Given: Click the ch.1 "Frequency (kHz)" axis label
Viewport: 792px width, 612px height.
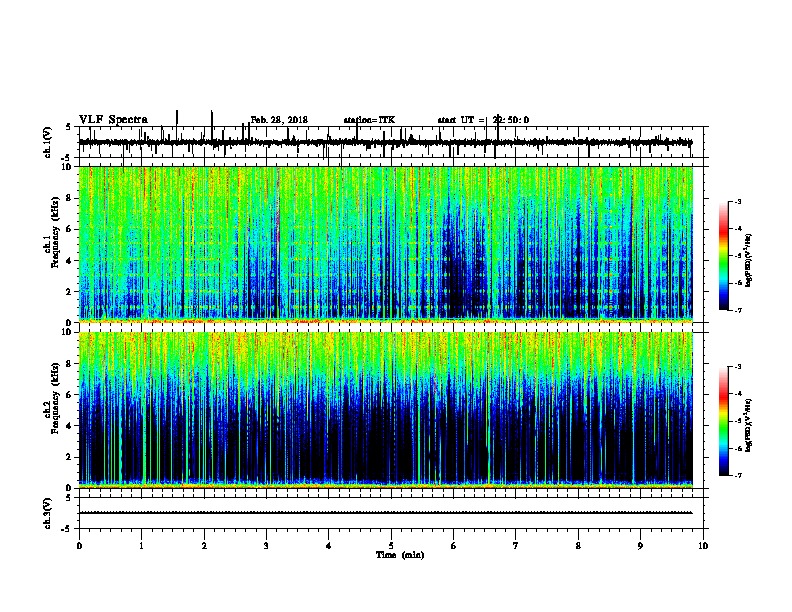Looking at the screenshot, I should [x=55, y=232].
